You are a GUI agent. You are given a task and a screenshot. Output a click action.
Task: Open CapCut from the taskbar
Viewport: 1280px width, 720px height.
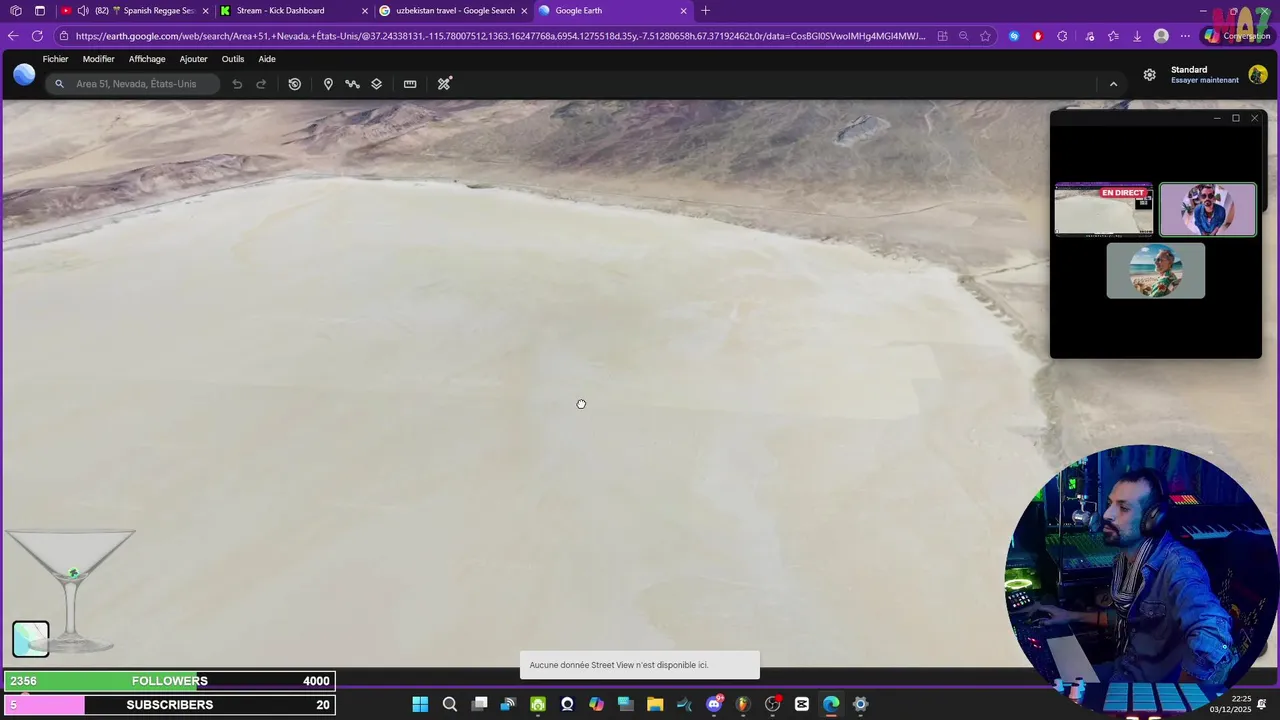pos(802,705)
